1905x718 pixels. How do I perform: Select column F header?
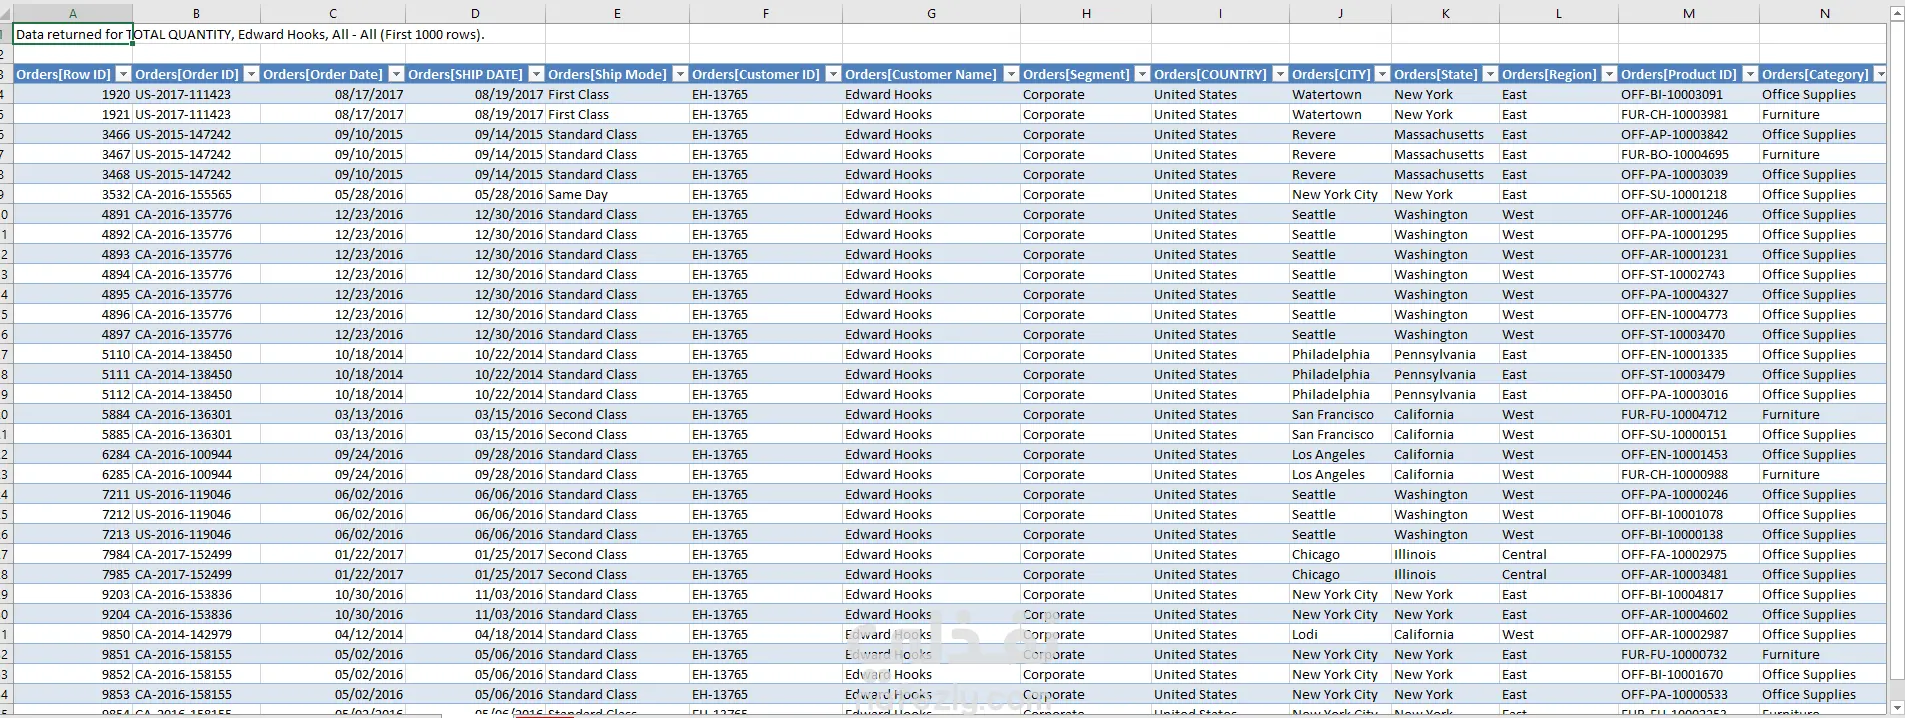[766, 13]
